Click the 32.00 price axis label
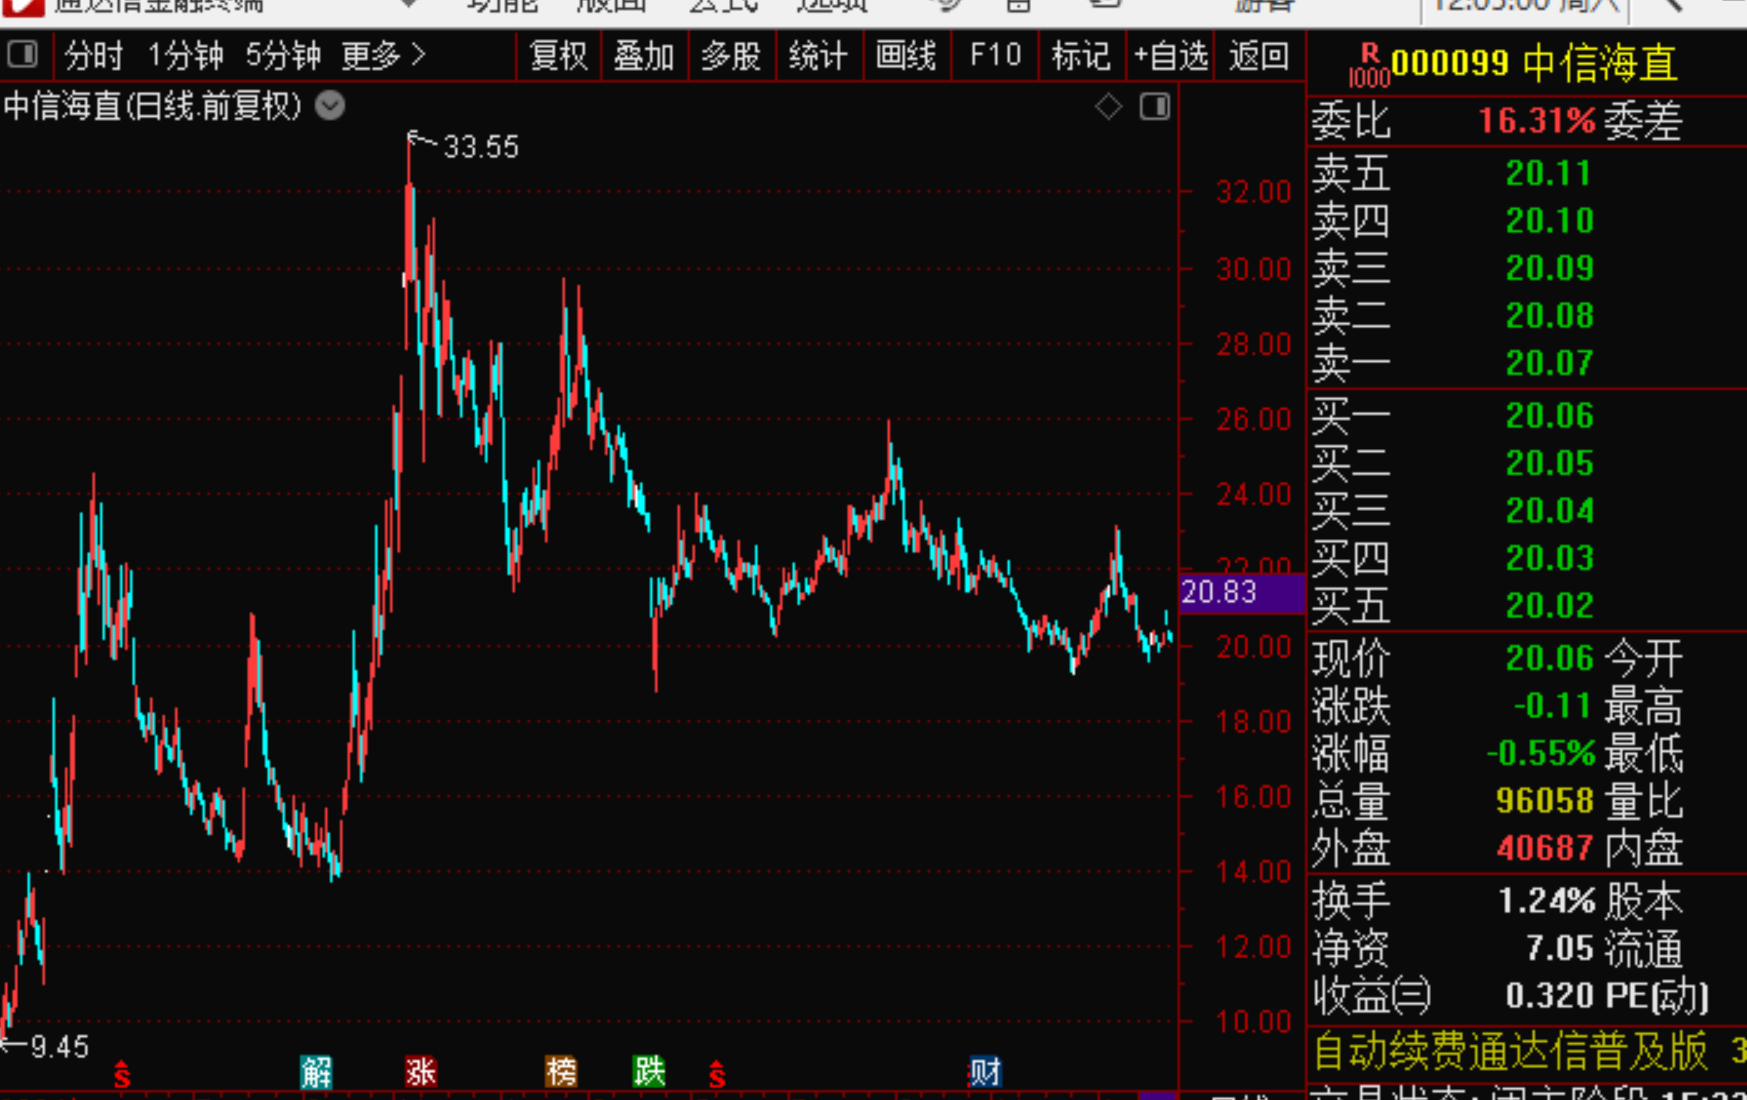This screenshot has width=1747, height=1100. pos(1253,191)
